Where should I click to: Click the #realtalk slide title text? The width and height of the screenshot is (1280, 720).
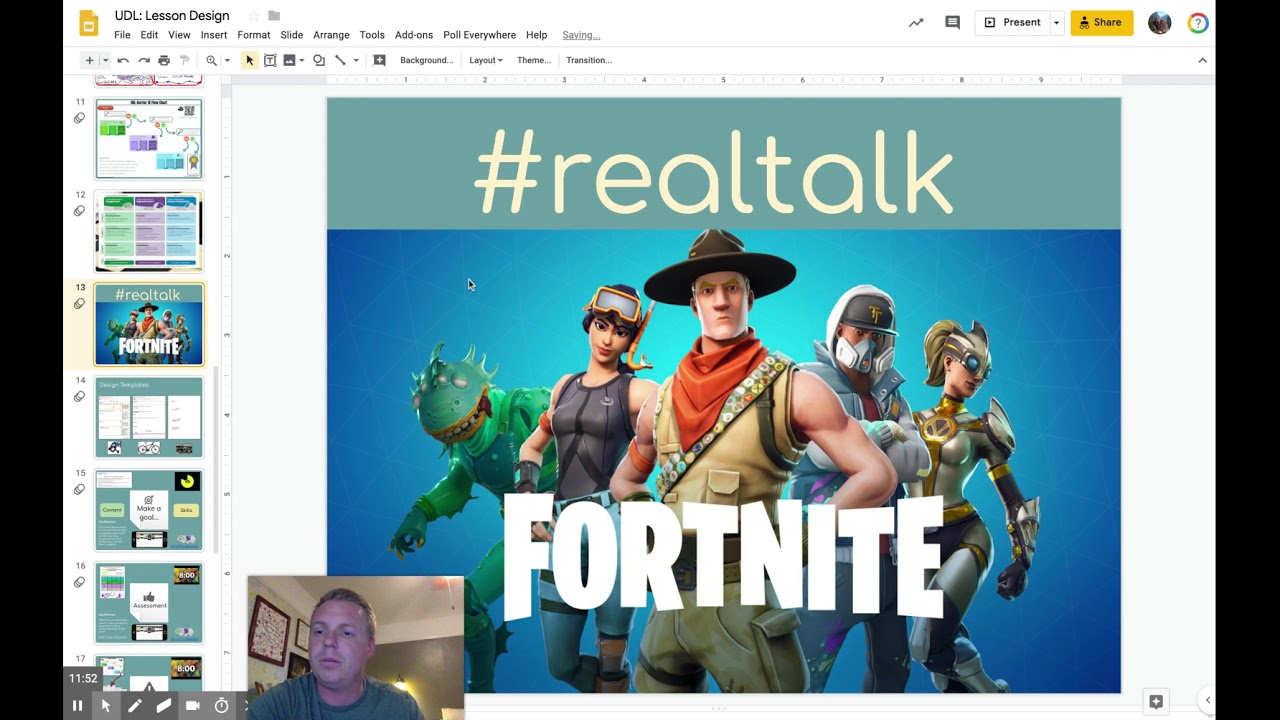click(x=713, y=174)
